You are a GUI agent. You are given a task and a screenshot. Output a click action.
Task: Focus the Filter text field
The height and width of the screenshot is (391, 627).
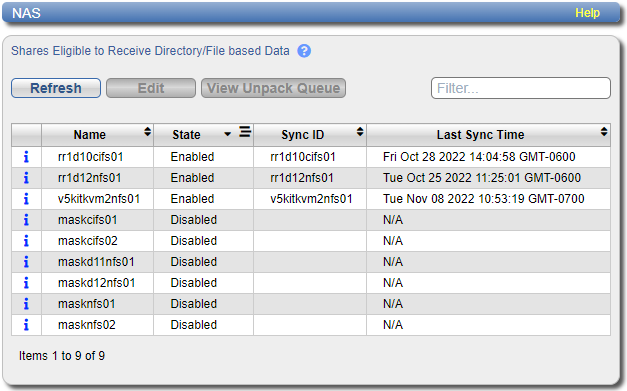[x=521, y=88]
